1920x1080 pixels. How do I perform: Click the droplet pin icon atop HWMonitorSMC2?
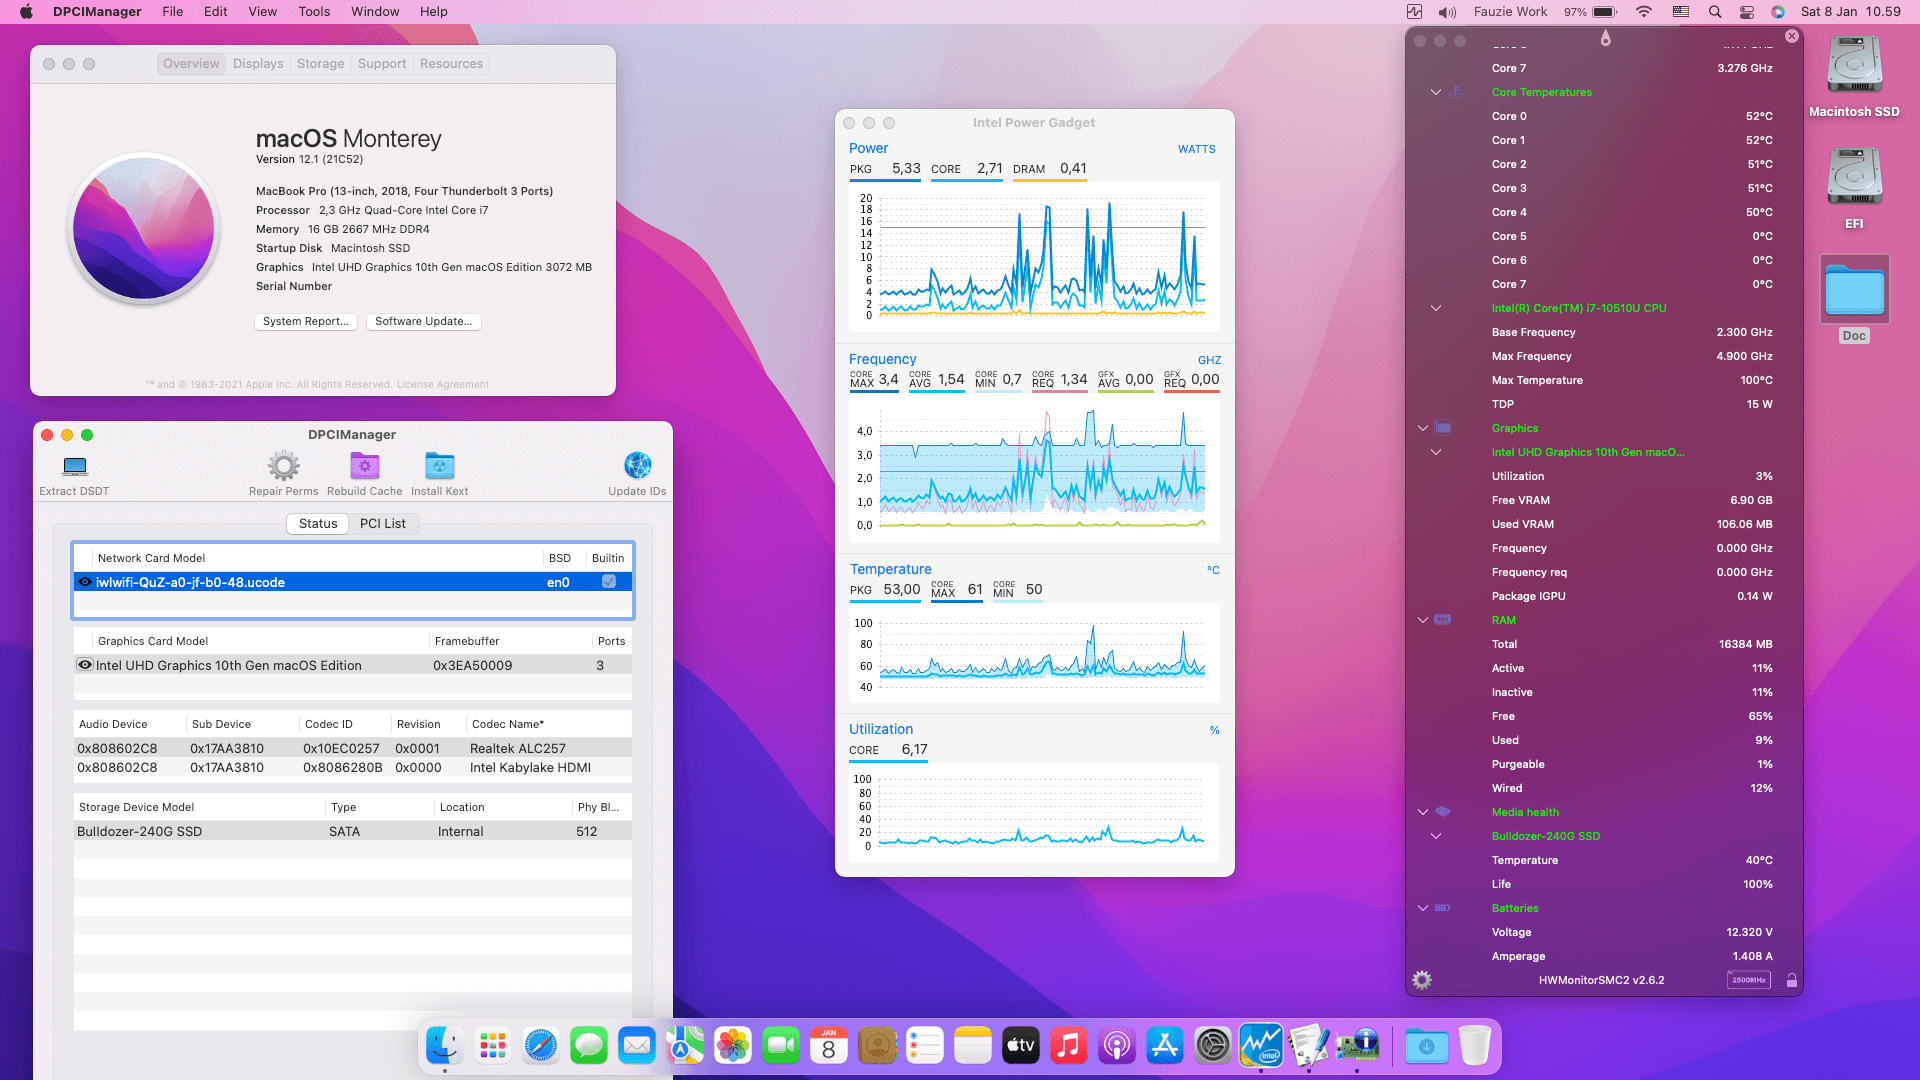click(x=1606, y=38)
